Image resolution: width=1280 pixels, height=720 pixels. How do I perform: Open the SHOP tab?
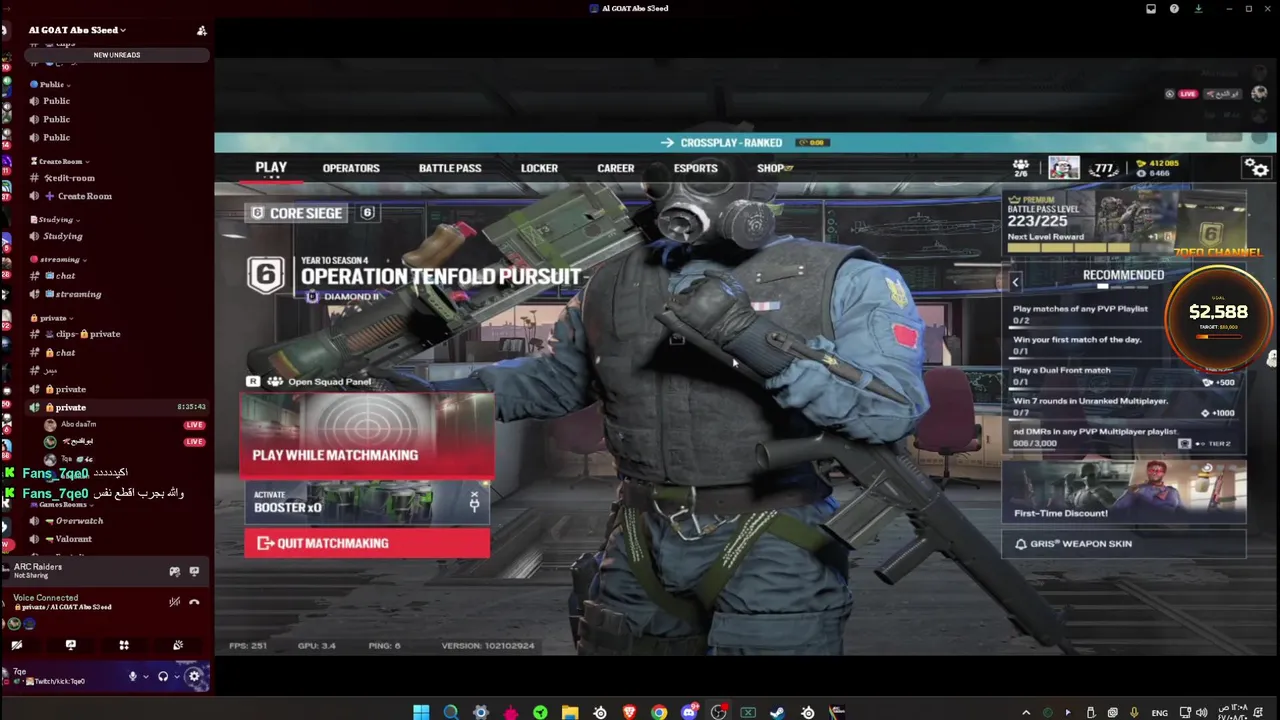774,168
